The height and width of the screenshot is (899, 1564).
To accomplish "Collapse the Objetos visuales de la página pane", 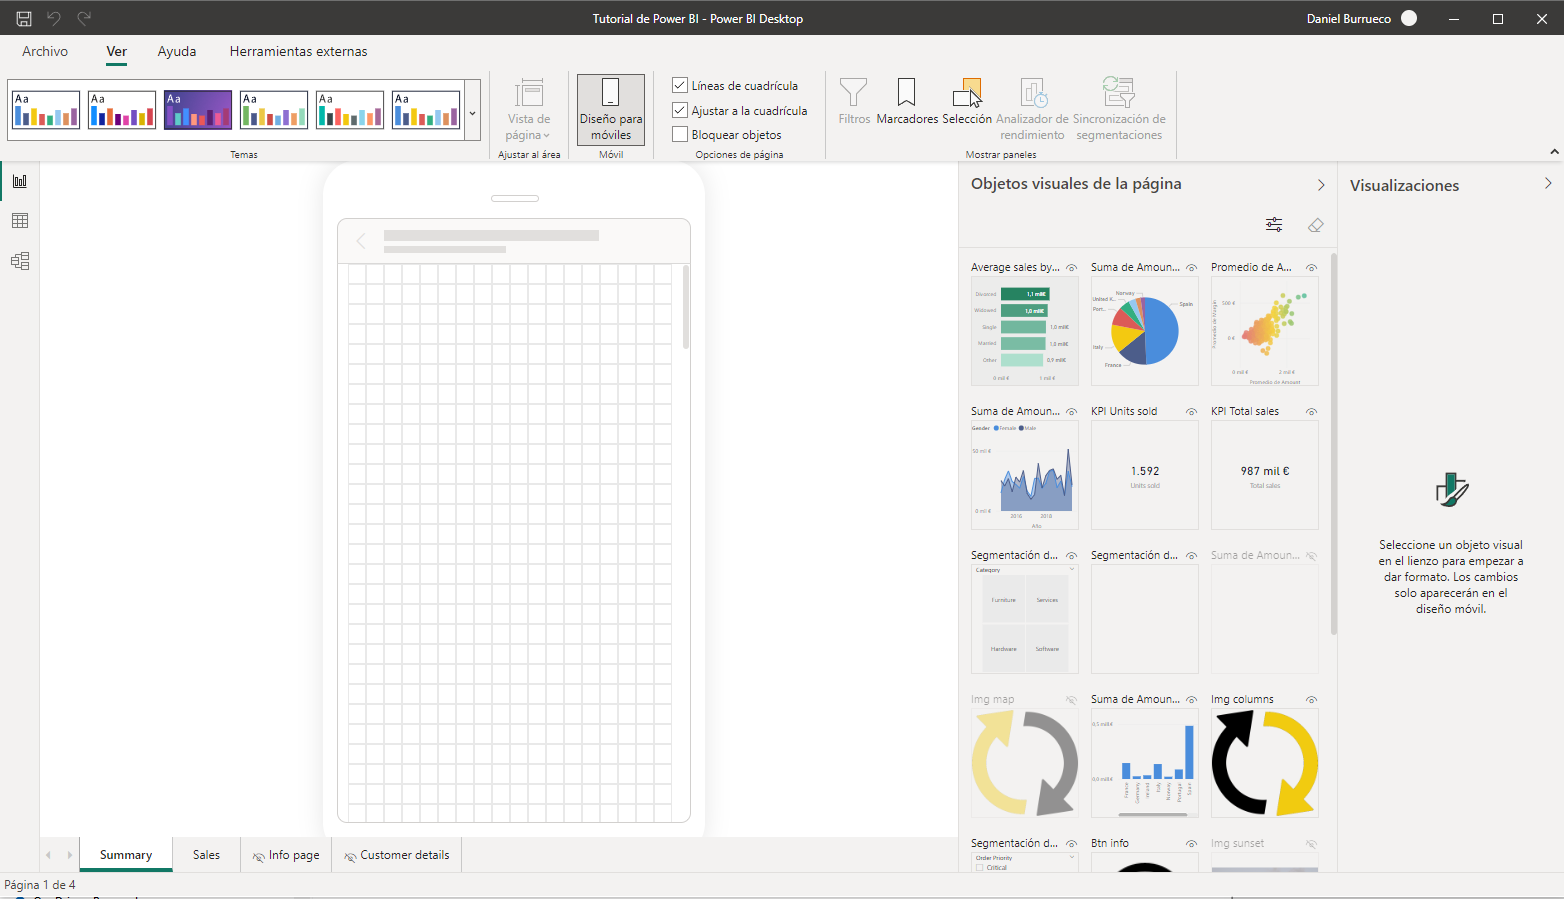I will [x=1320, y=185].
